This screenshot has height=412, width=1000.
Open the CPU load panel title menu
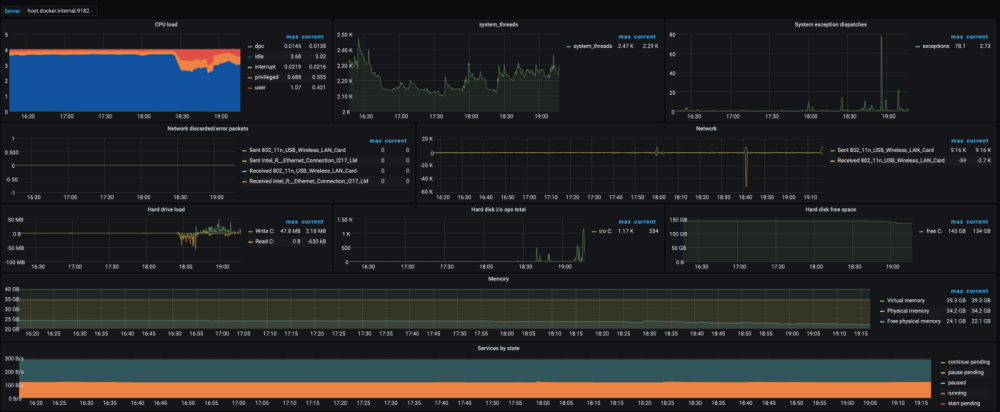(167, 24)
